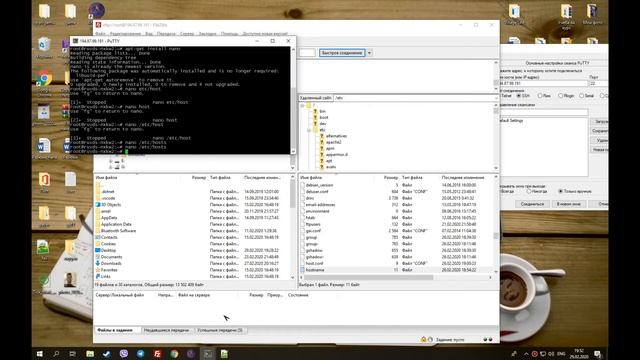This screenshot has height=360, width=640.
Task: Collapse the etc folder in remote tree
Action: click(309, 130)
